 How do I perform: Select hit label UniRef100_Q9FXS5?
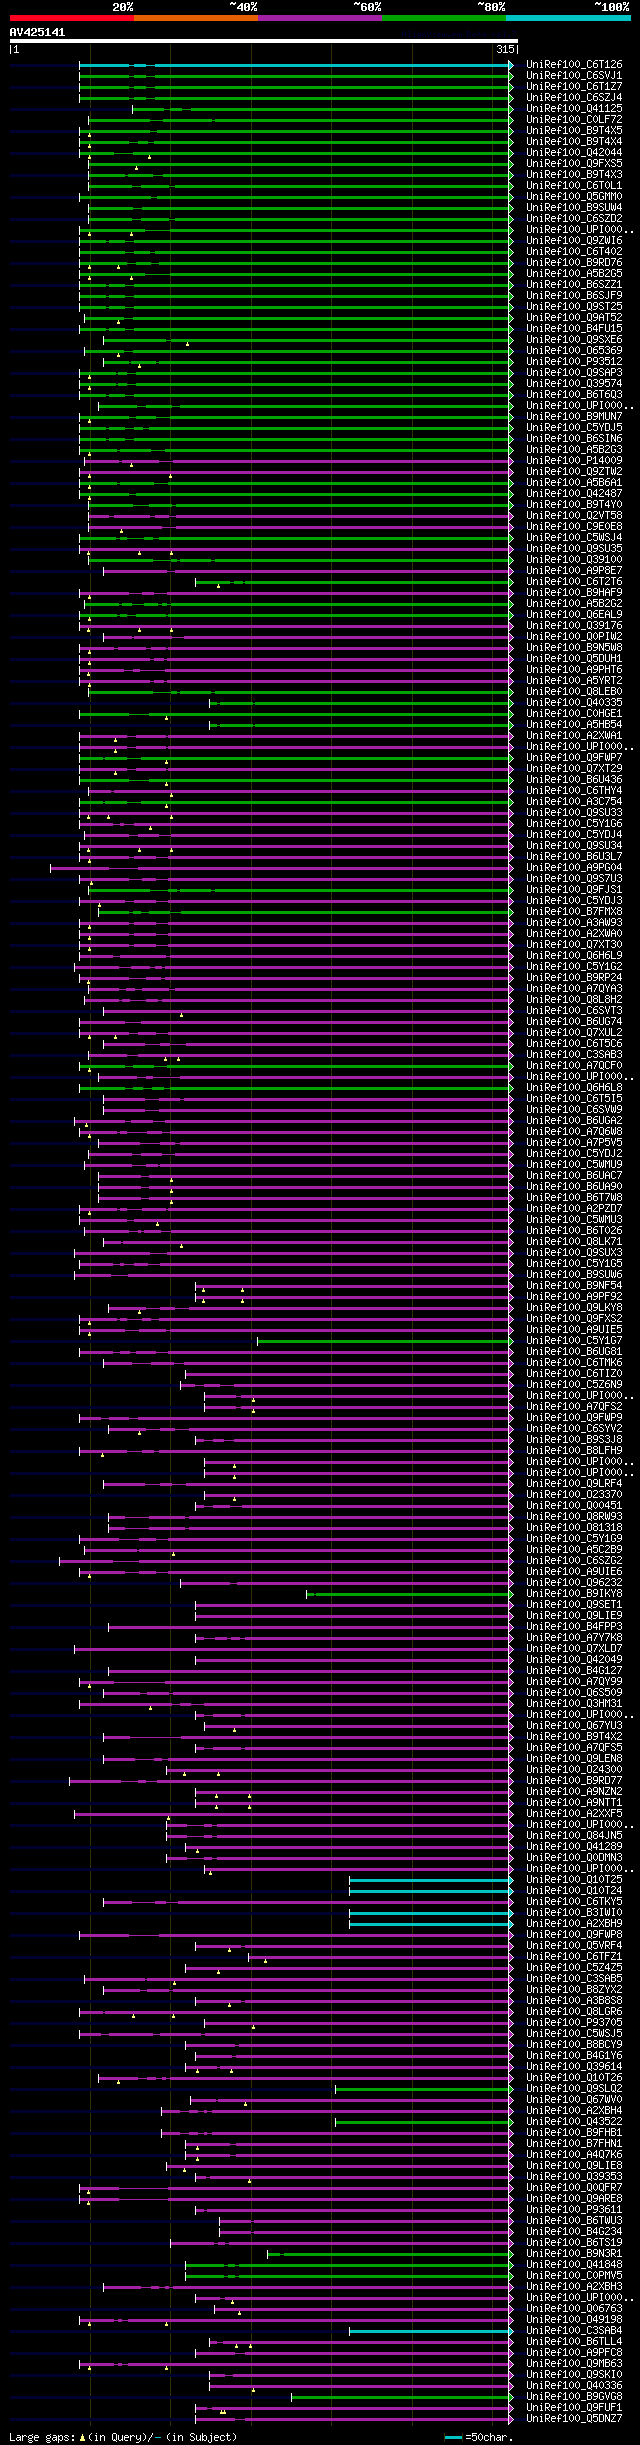[574, 164]
